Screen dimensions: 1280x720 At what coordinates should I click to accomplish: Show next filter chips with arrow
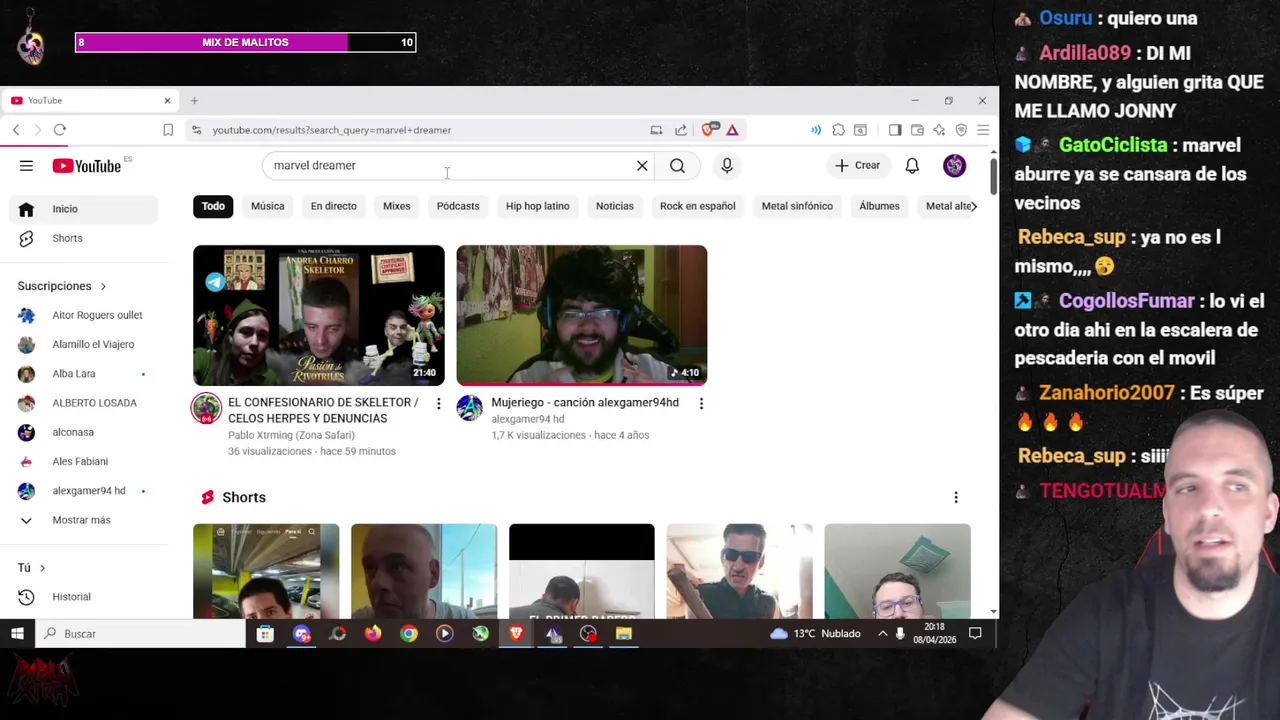pos(973,206)
